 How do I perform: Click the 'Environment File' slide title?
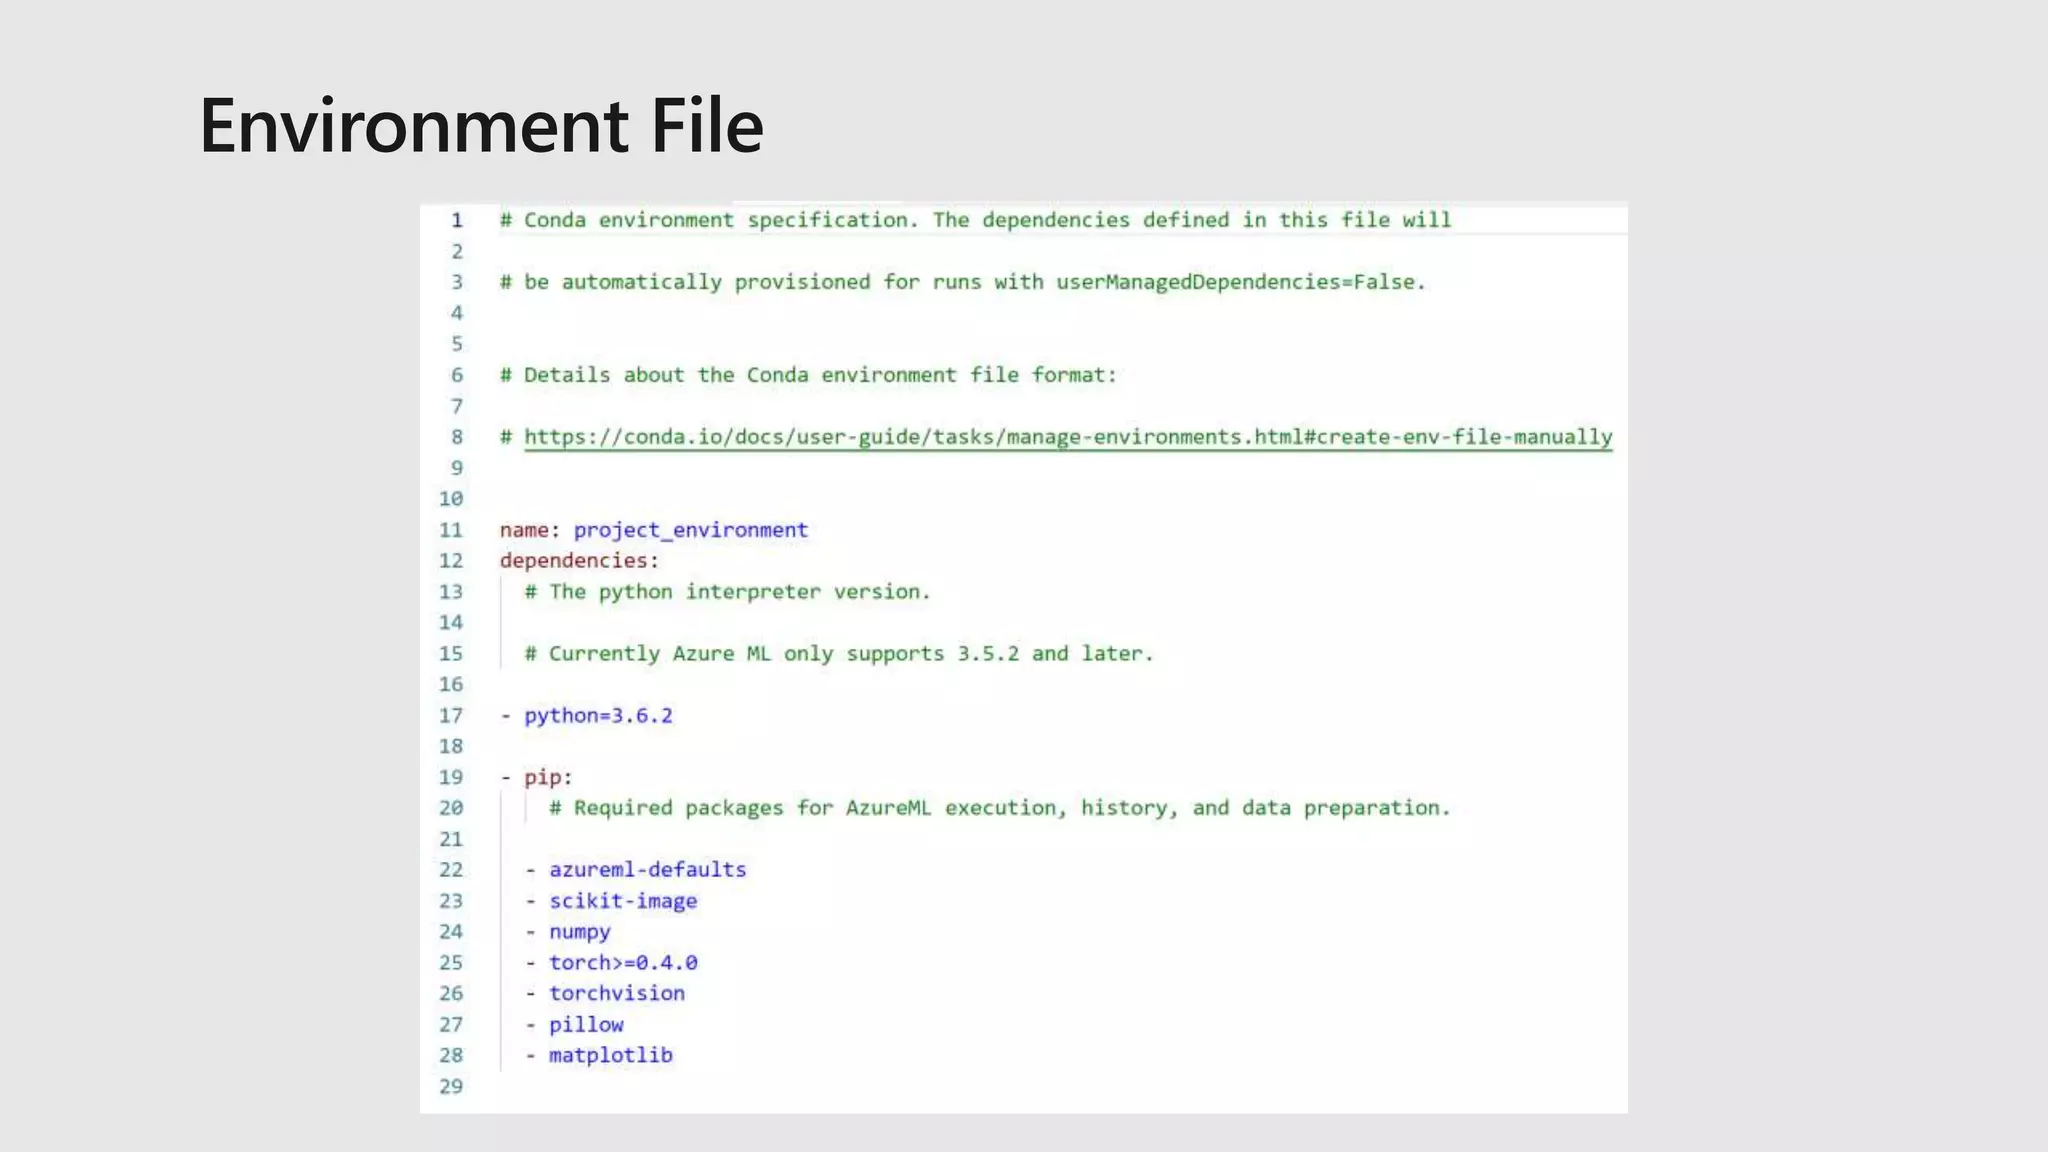(x=481, y=126)
